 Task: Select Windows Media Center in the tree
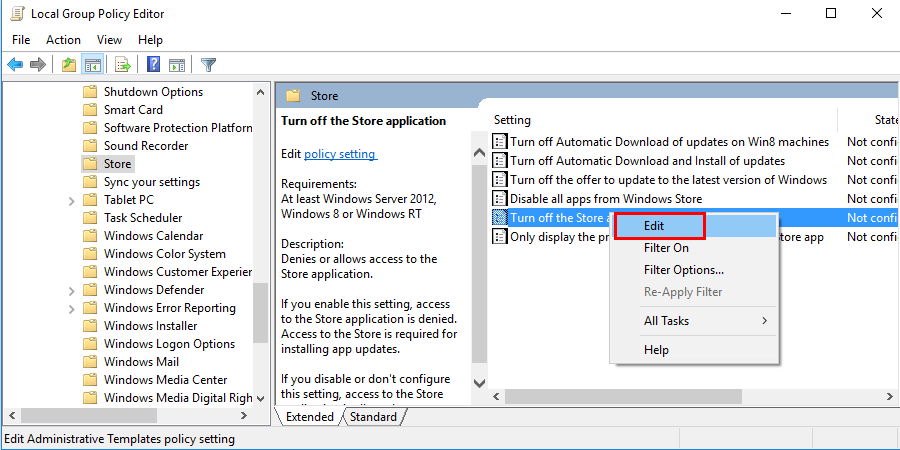click(165, 380)
